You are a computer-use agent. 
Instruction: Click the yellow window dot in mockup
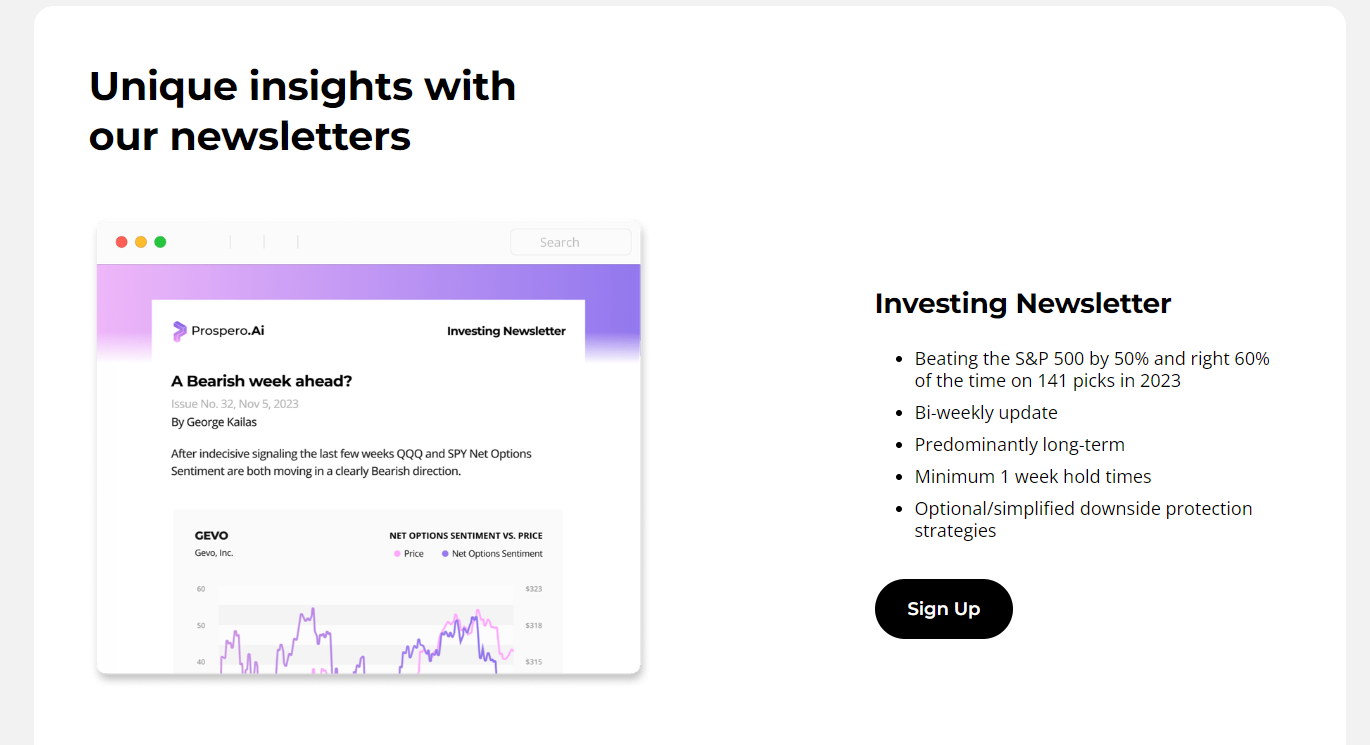coord(141,242)
